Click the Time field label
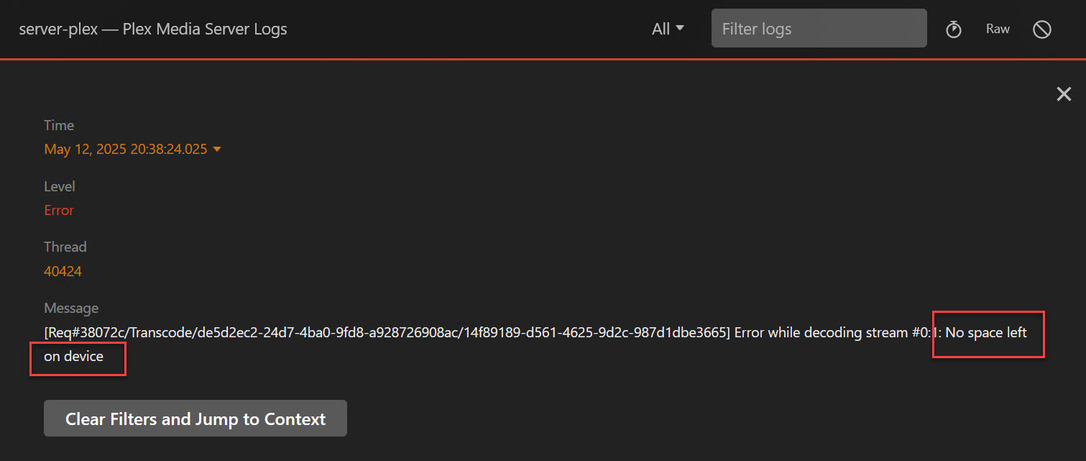The width and height of the screenshot is (1086, 461). 59,125
